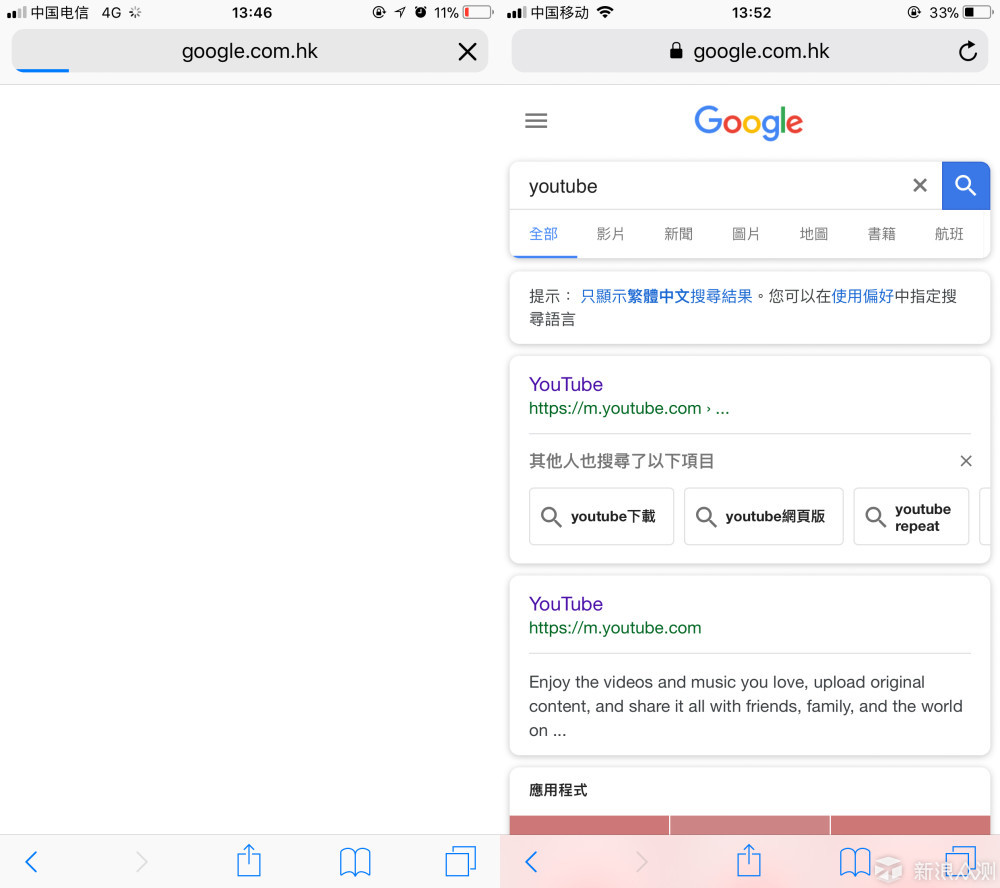Image resolution: width=1000 pixels, height=888 pixels.
Task: Open 只顯示繁體中文搜尋結果 link
Action: [666, 296]
